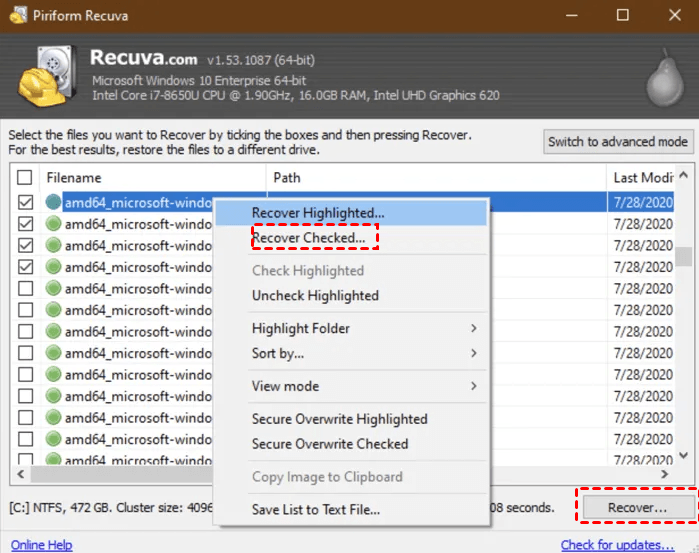
Task: Expand the Sort by... submenu arrow
Action: coord(473,353)
